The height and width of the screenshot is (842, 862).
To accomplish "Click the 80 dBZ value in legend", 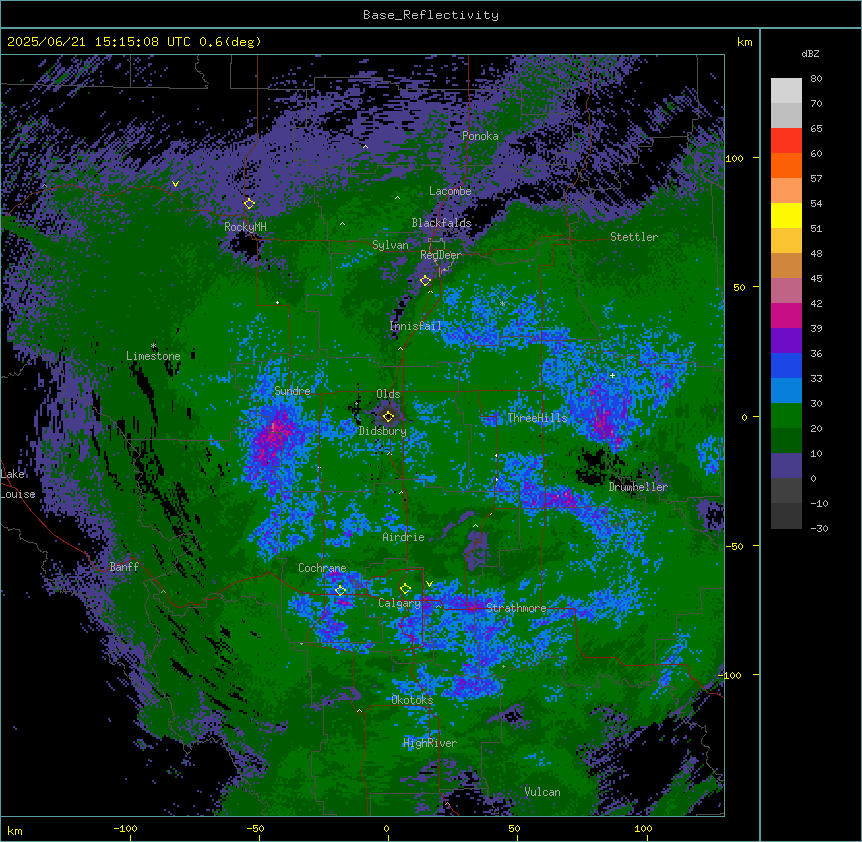I will pos(816,79).
